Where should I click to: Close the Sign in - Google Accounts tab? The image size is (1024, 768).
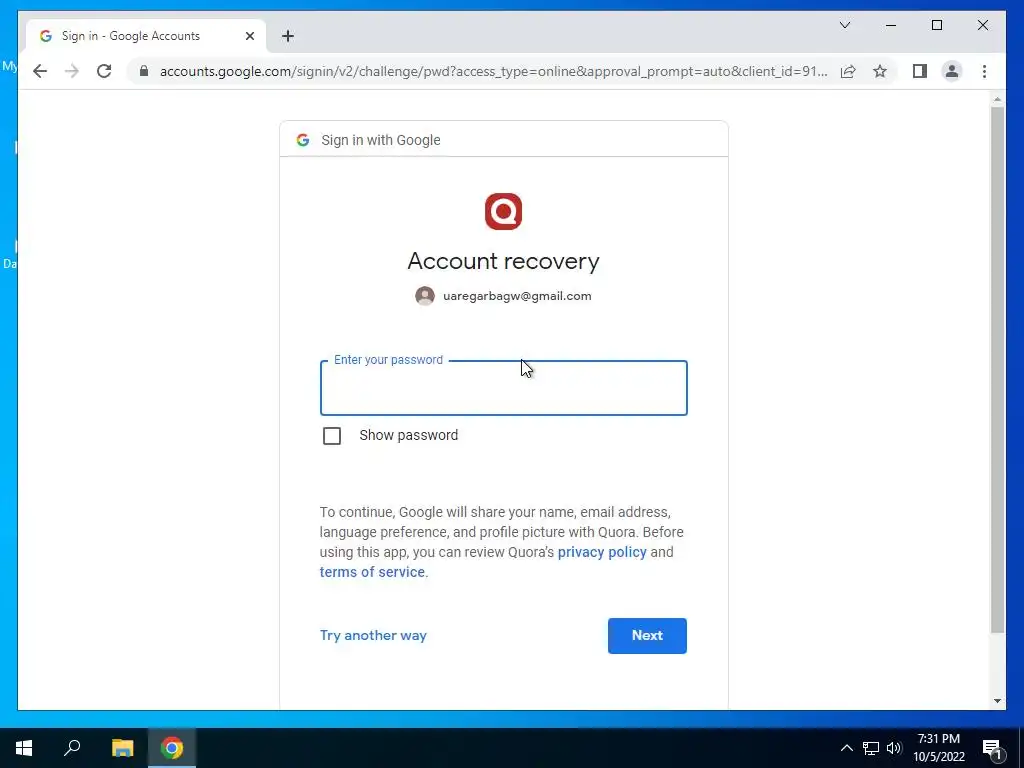249,36
